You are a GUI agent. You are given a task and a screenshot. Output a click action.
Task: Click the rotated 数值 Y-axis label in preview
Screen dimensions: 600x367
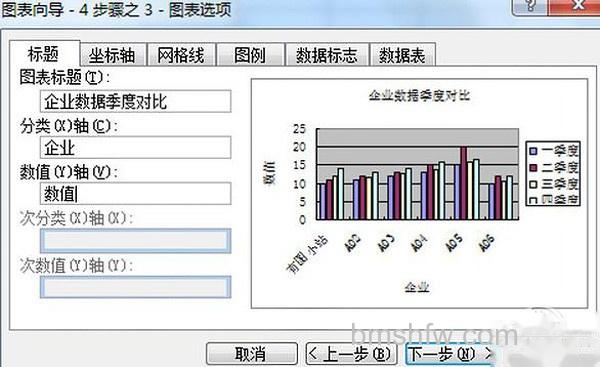(x=270, y=173)
